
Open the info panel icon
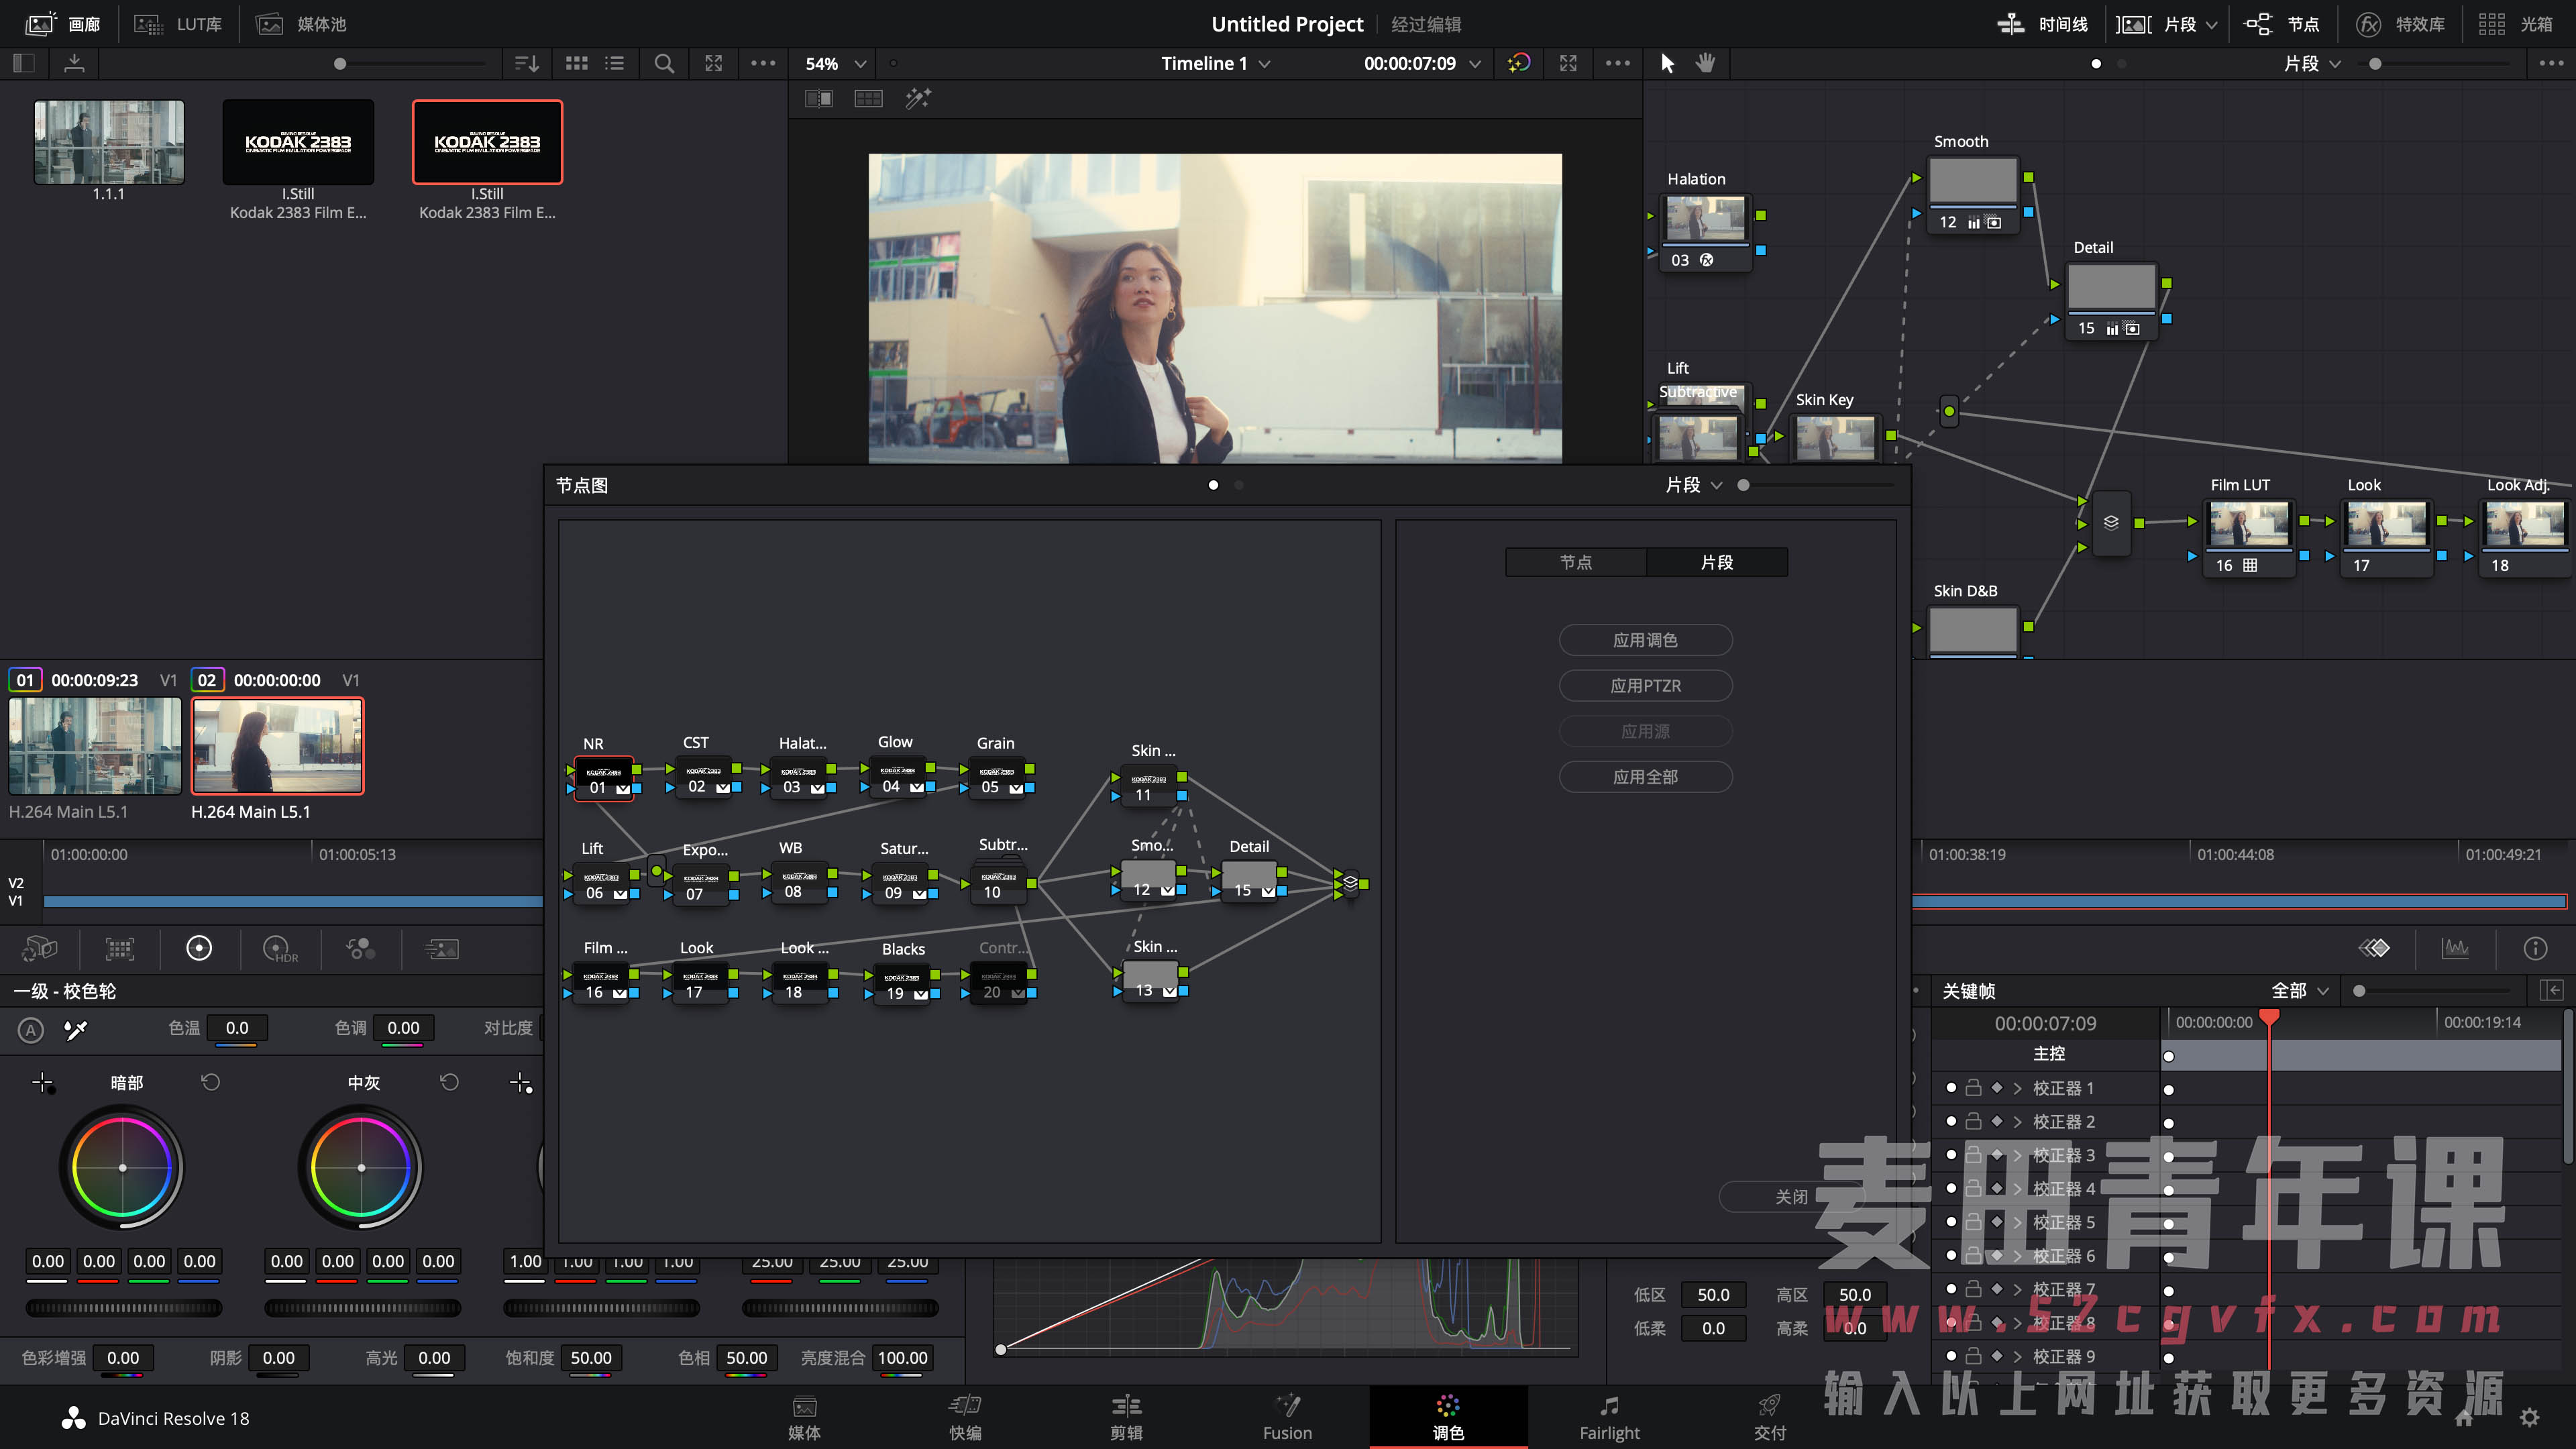(2535, 948)
